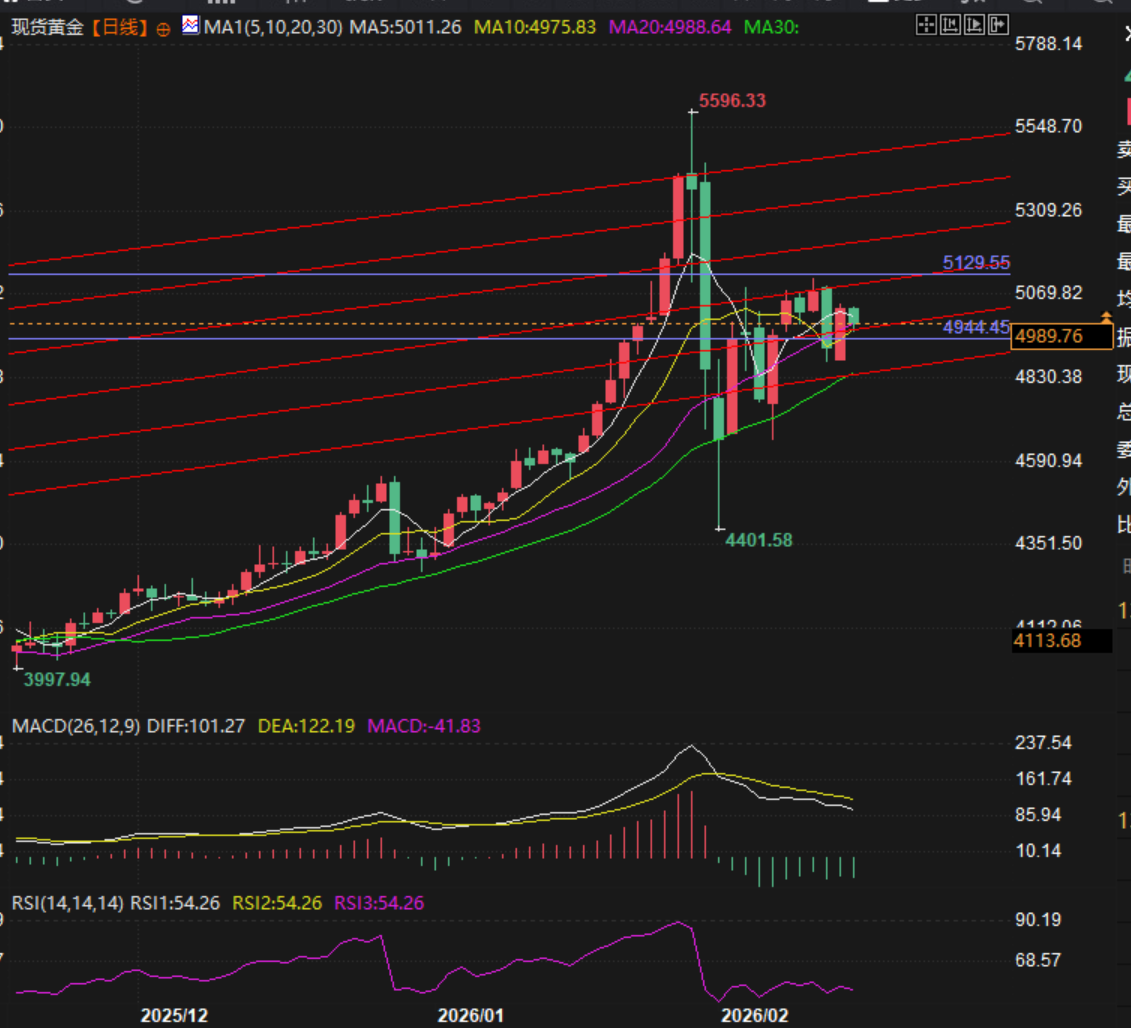Image resolution: width=1131 pixels, height=1028 pixels.
Task: Open the MA1 indicator settings icon
Action: tap(190, 25)
